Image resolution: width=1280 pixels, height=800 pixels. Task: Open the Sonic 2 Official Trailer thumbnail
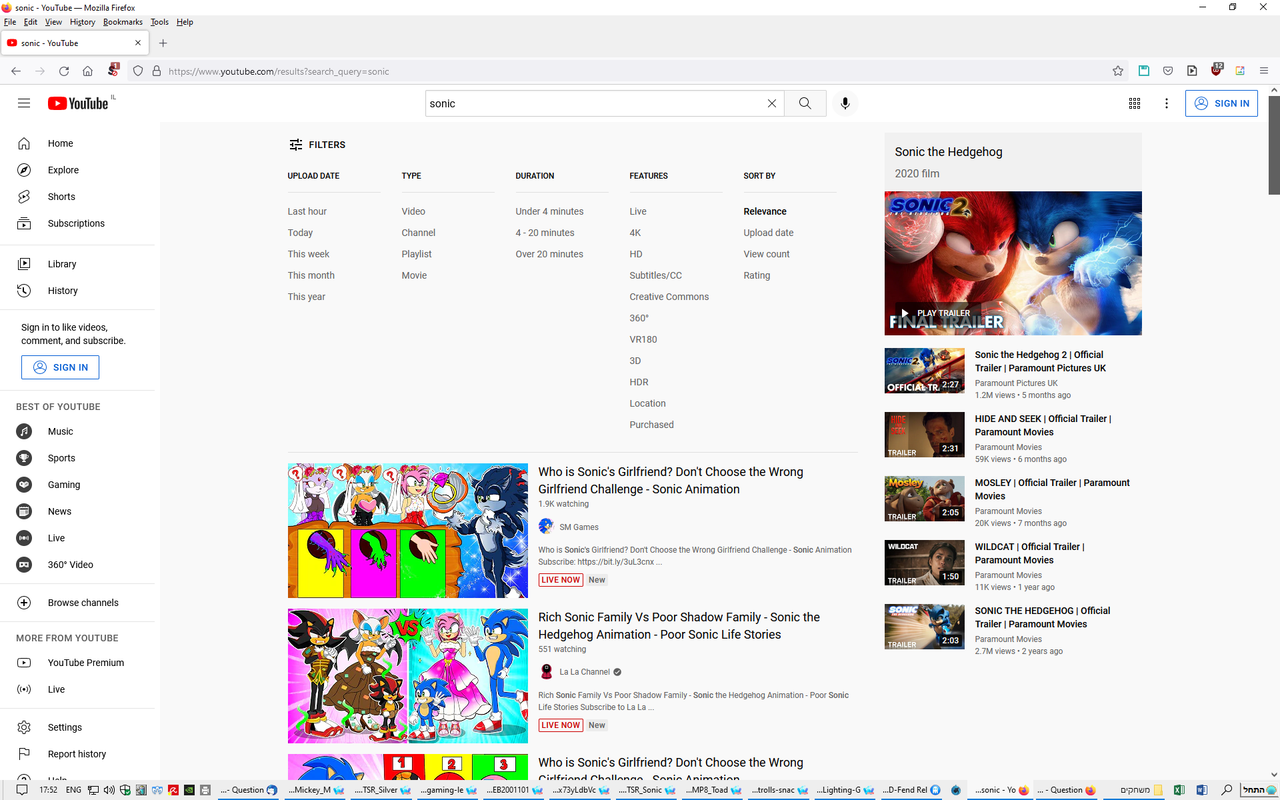coord(923,370)
